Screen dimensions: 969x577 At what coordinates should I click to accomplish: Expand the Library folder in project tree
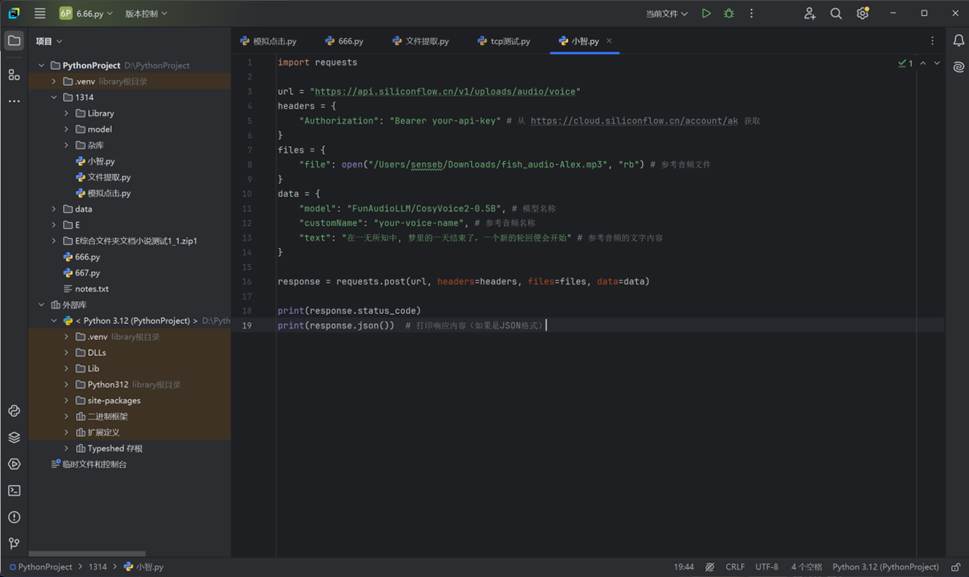(67, 114)
